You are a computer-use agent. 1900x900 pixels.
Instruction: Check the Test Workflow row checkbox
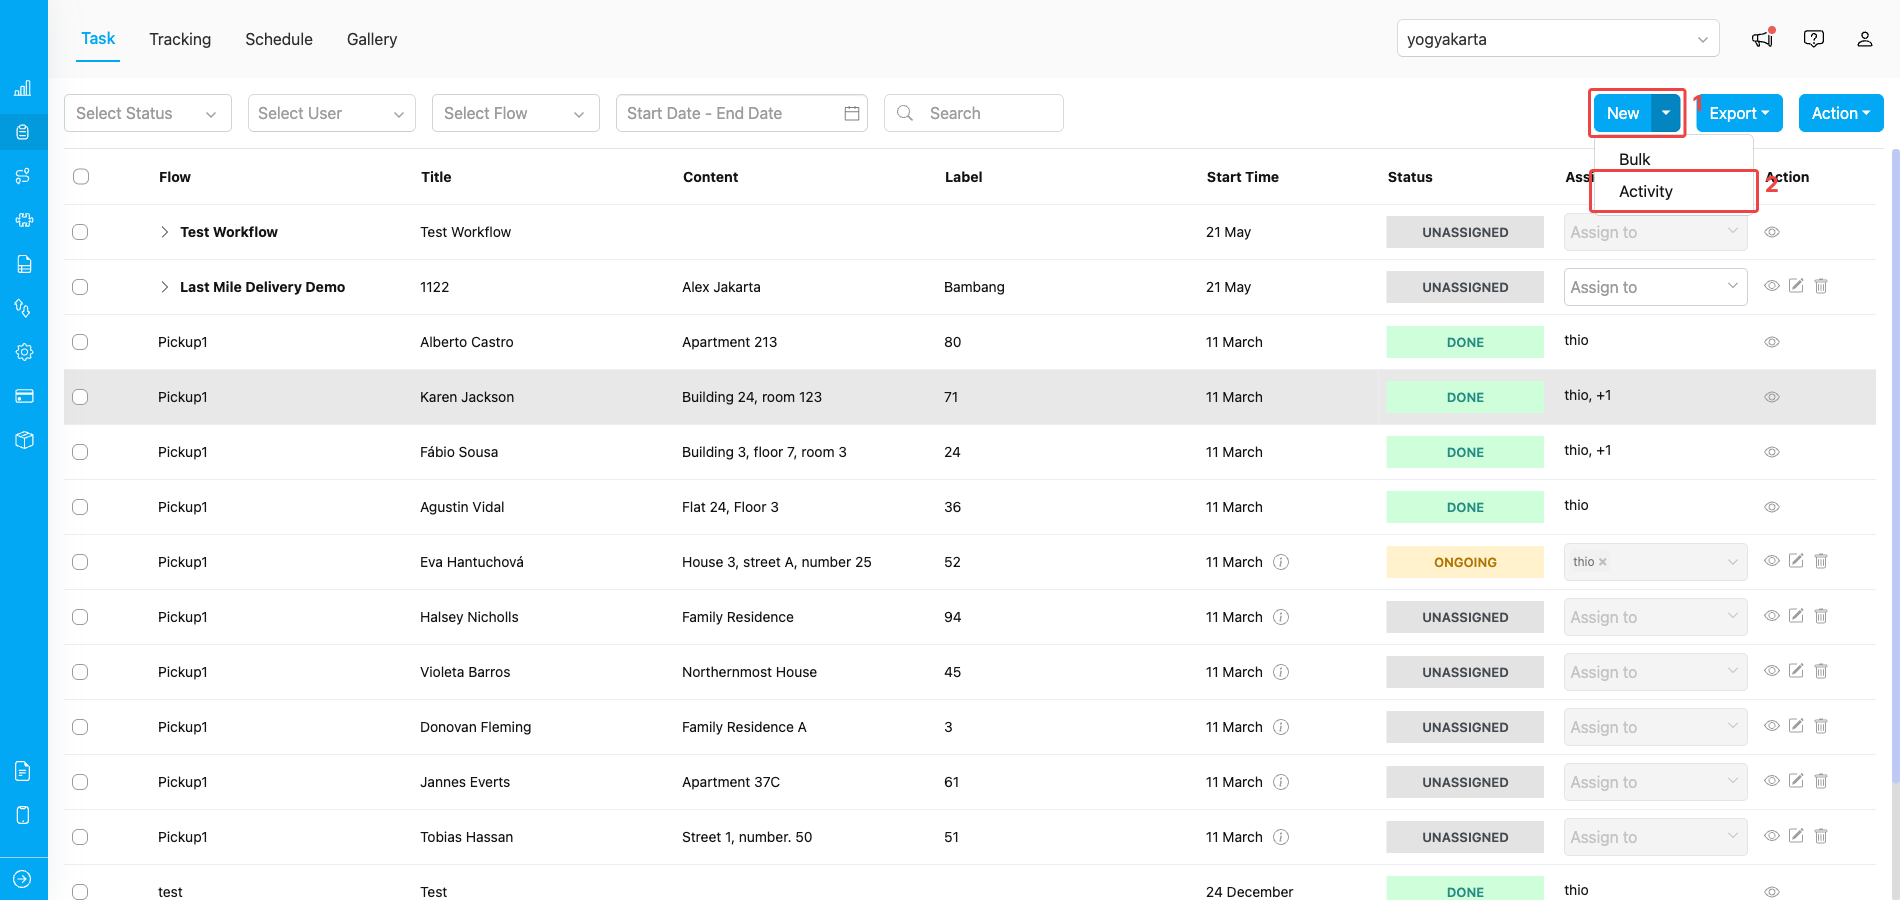(80, 232)
